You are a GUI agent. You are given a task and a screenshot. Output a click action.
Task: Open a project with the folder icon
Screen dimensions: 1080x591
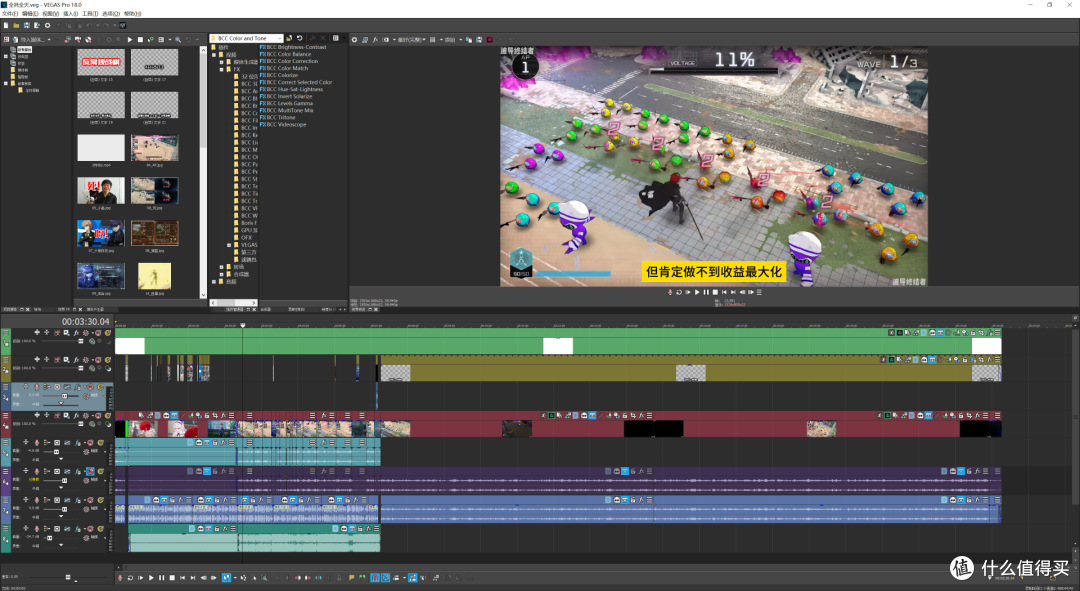[17, 25]
